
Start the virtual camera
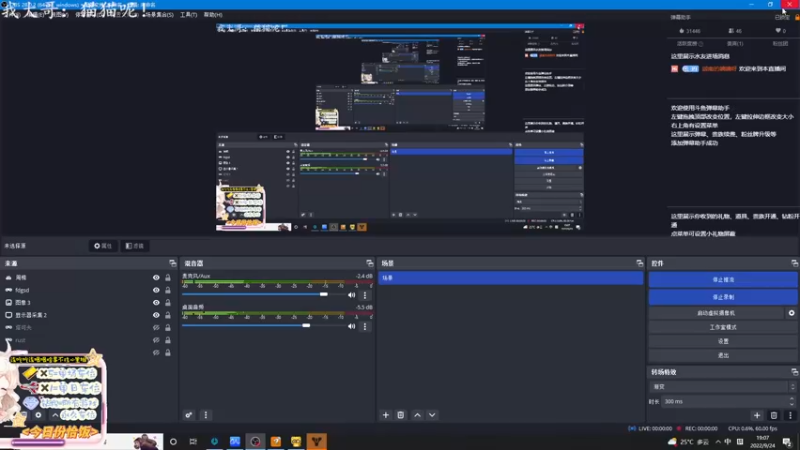(716, 313)
